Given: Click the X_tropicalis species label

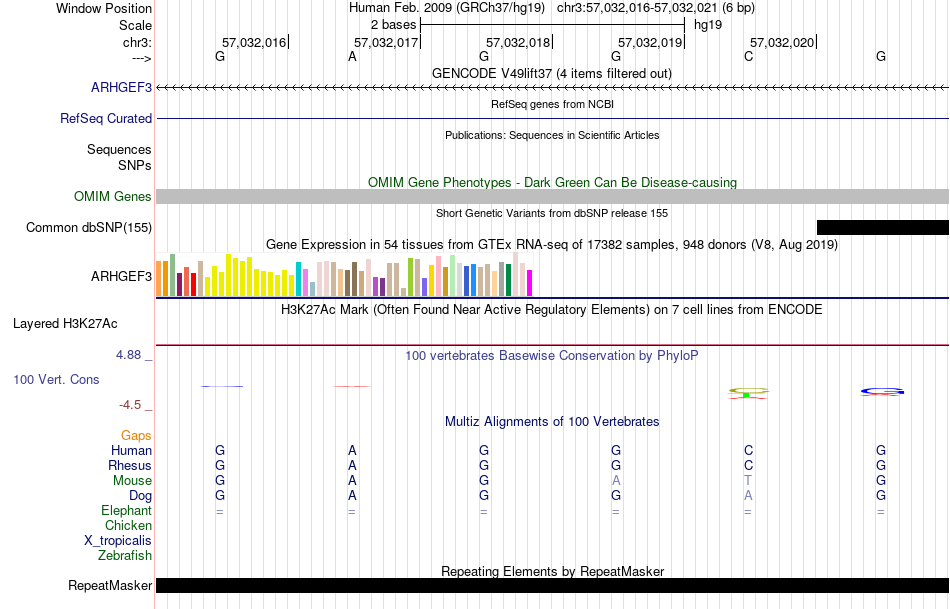Looking at the screenshot, I should tap(118, 541).
